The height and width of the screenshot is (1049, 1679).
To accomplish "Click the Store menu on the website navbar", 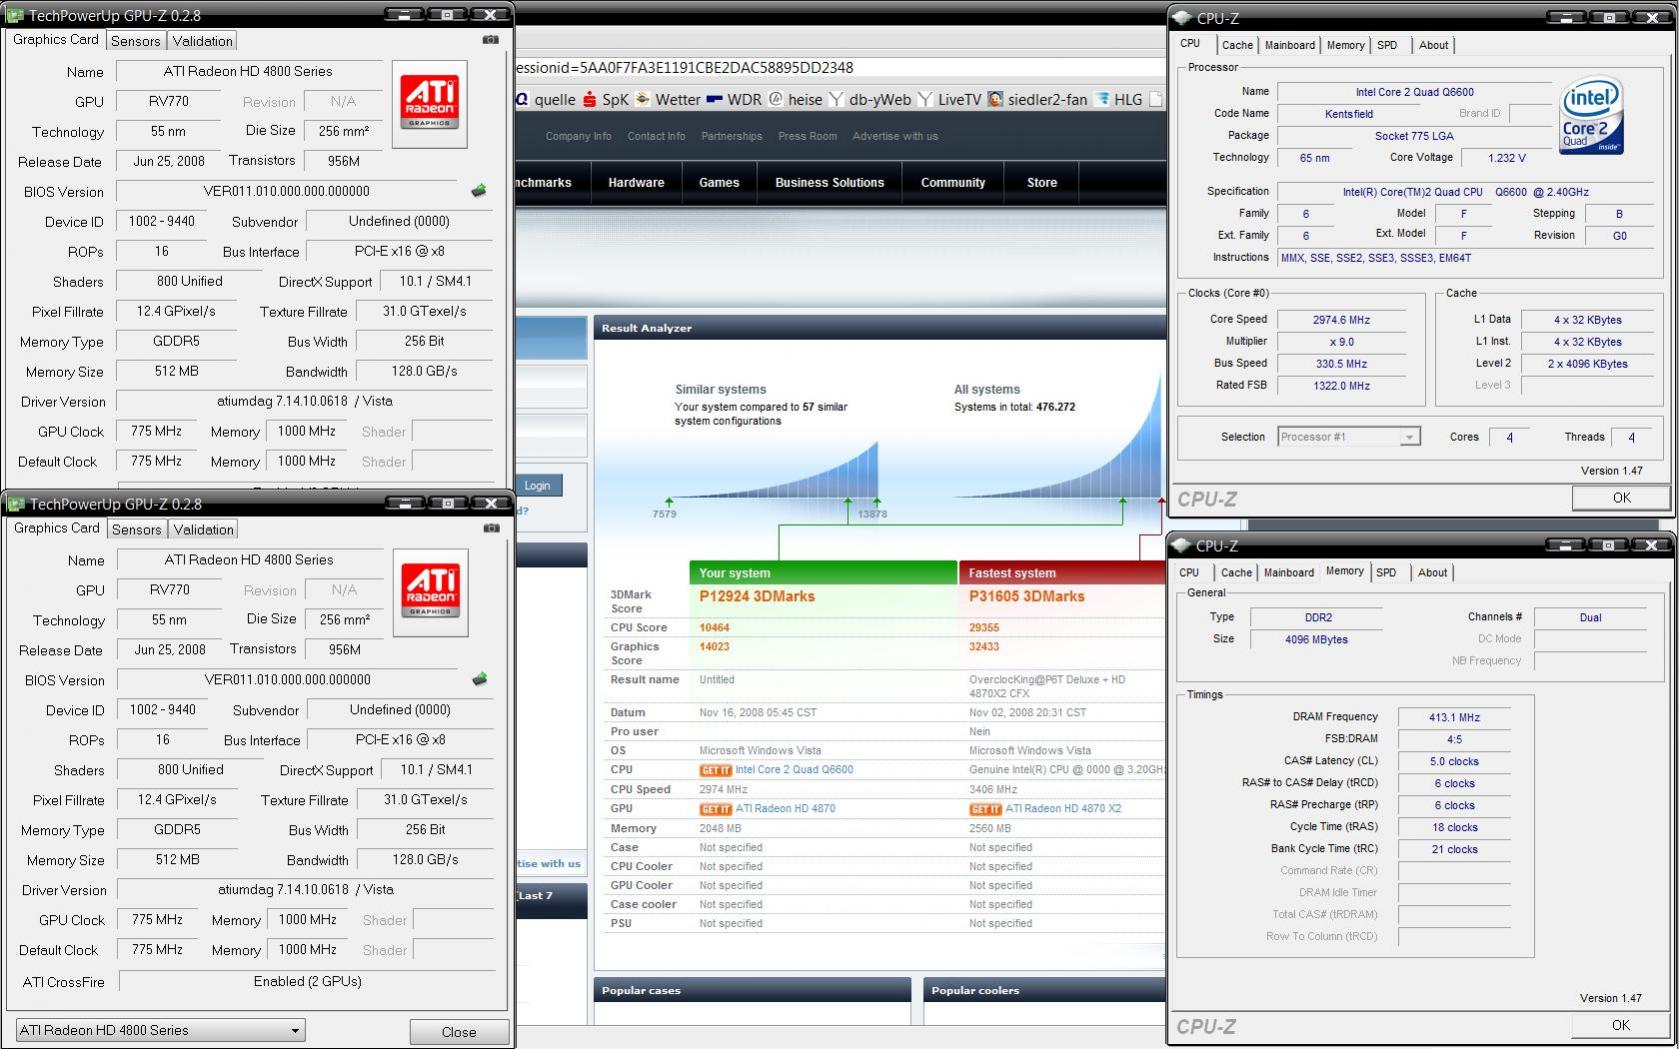I will point(1042,183).
